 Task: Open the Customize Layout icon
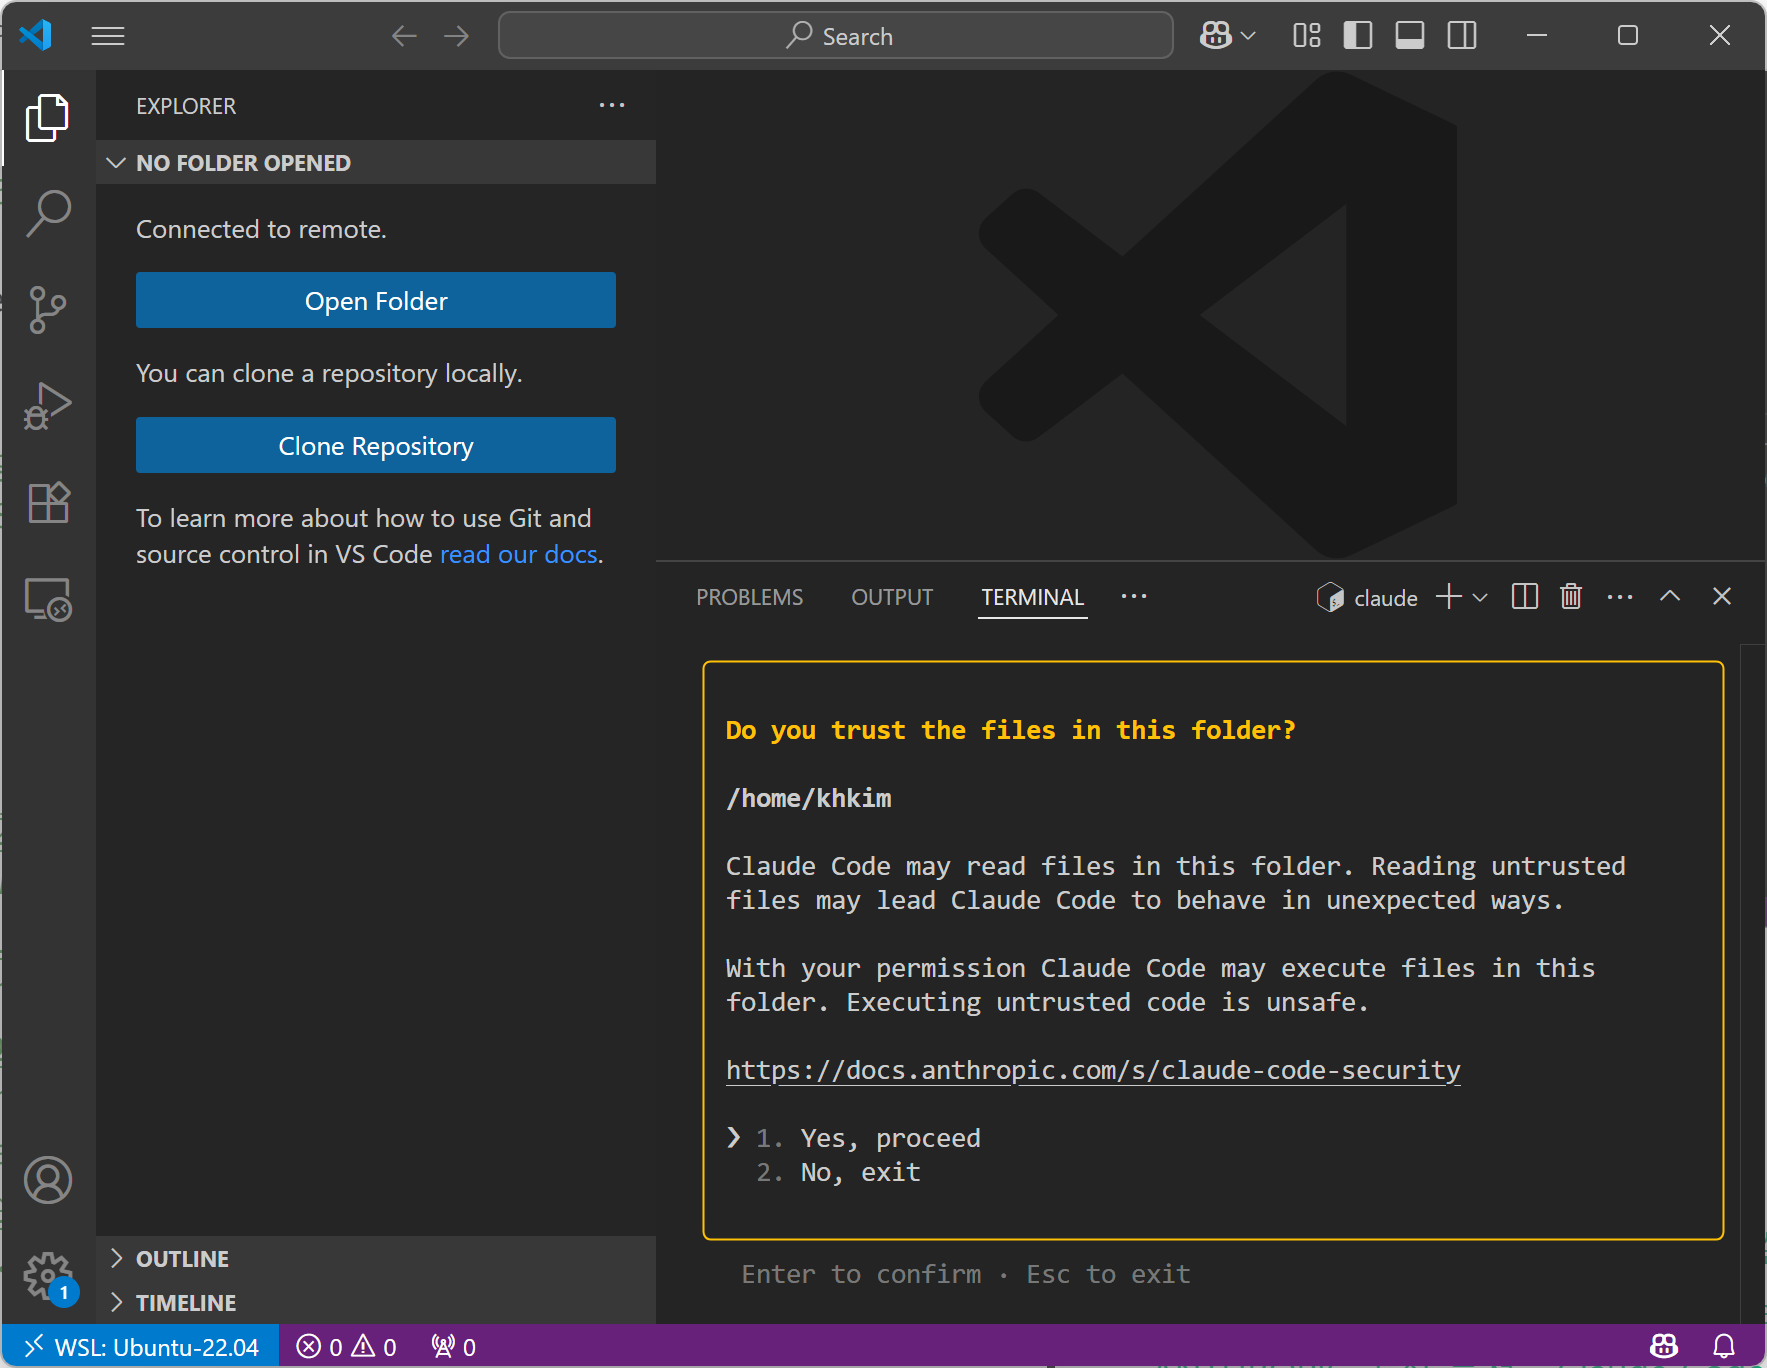1306,36
